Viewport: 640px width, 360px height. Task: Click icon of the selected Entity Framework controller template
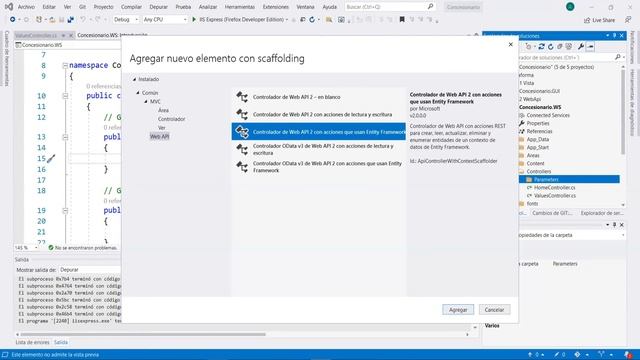click(242, 132)
